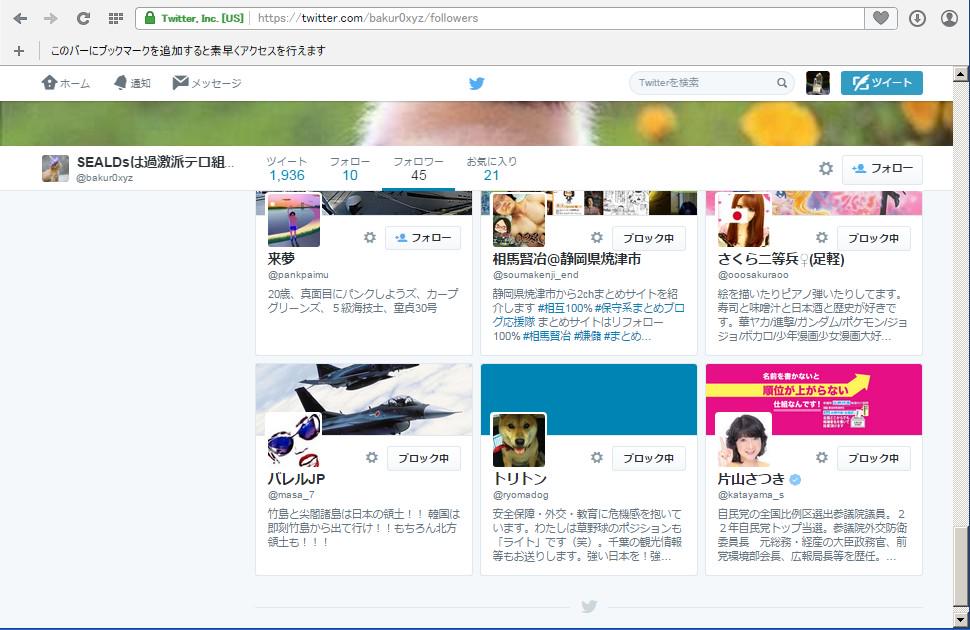970x630 pixels.
Task: Switch to the お気に入り 21 tab
Action: [x=492, y=169]
